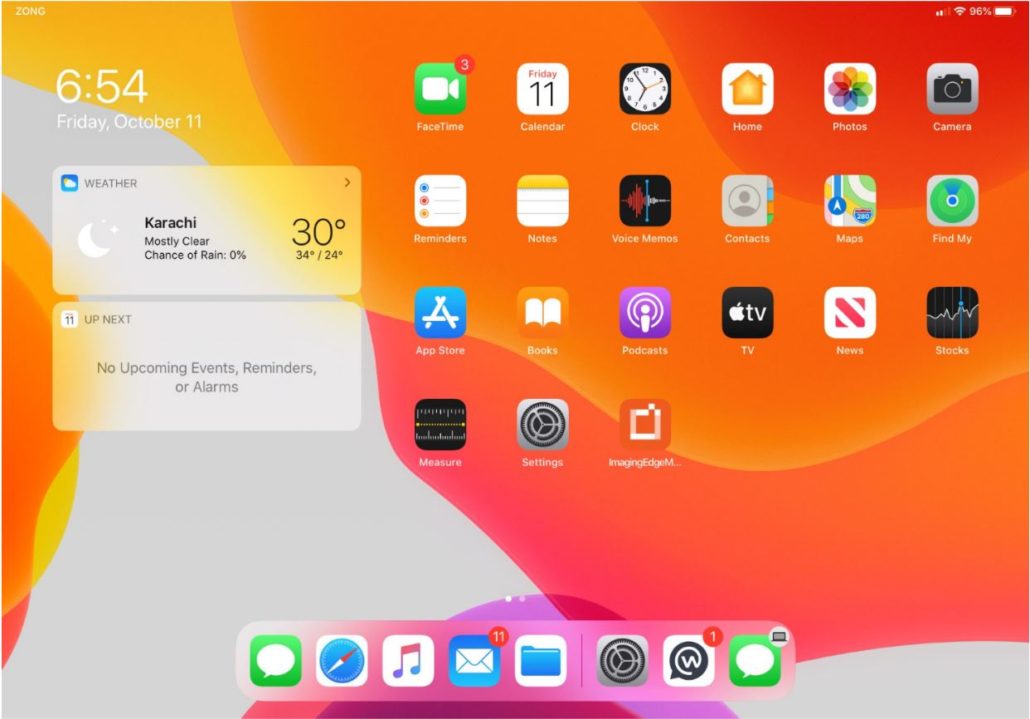Open Maps app
The width and height of the screenshot is (1030, 719).
850,201
